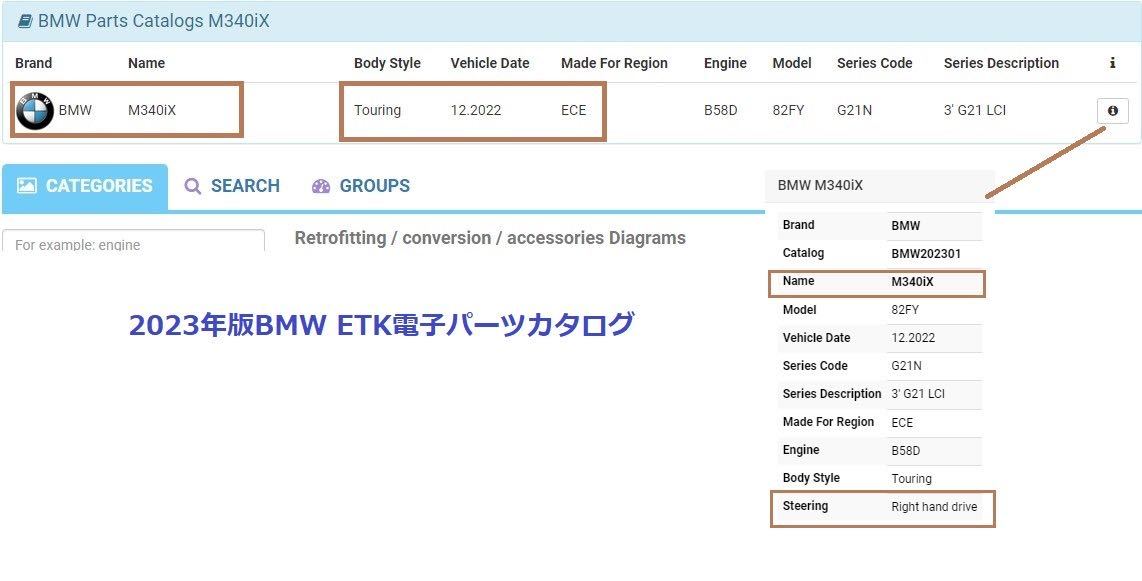Click the 'i' column header icon
Image resolution: width=1142 pixels, height=581 pixels.
coord(1112,63)
